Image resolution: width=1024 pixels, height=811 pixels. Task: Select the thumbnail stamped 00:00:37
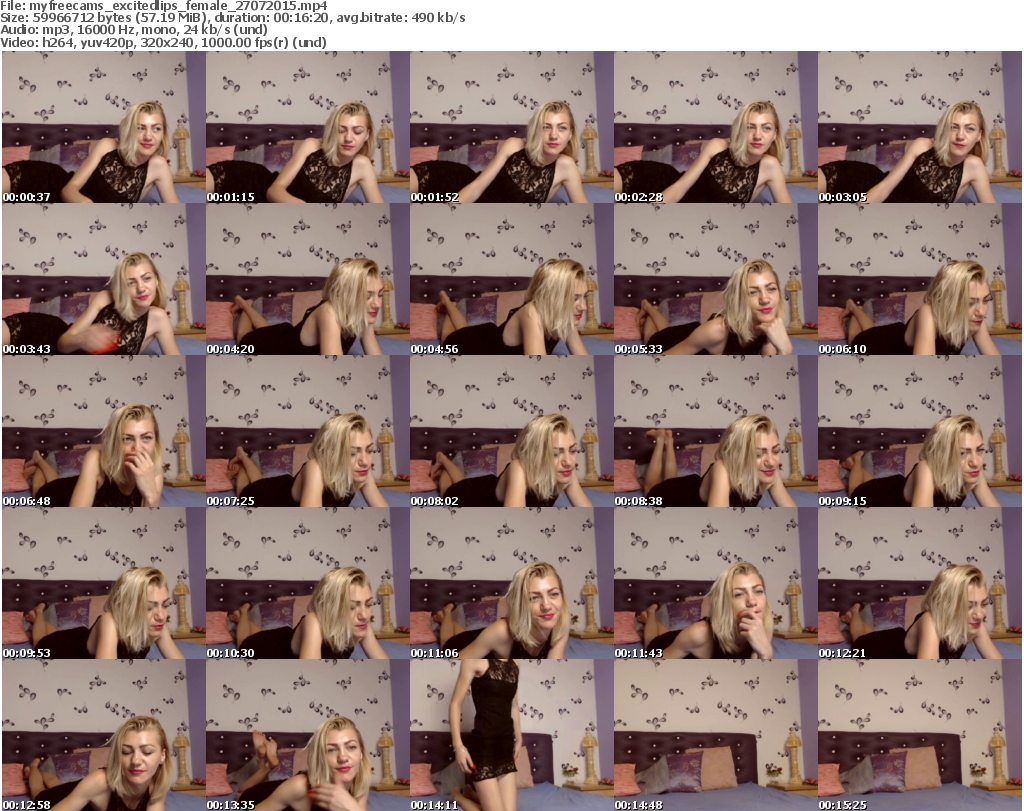(x=104, y=127)
